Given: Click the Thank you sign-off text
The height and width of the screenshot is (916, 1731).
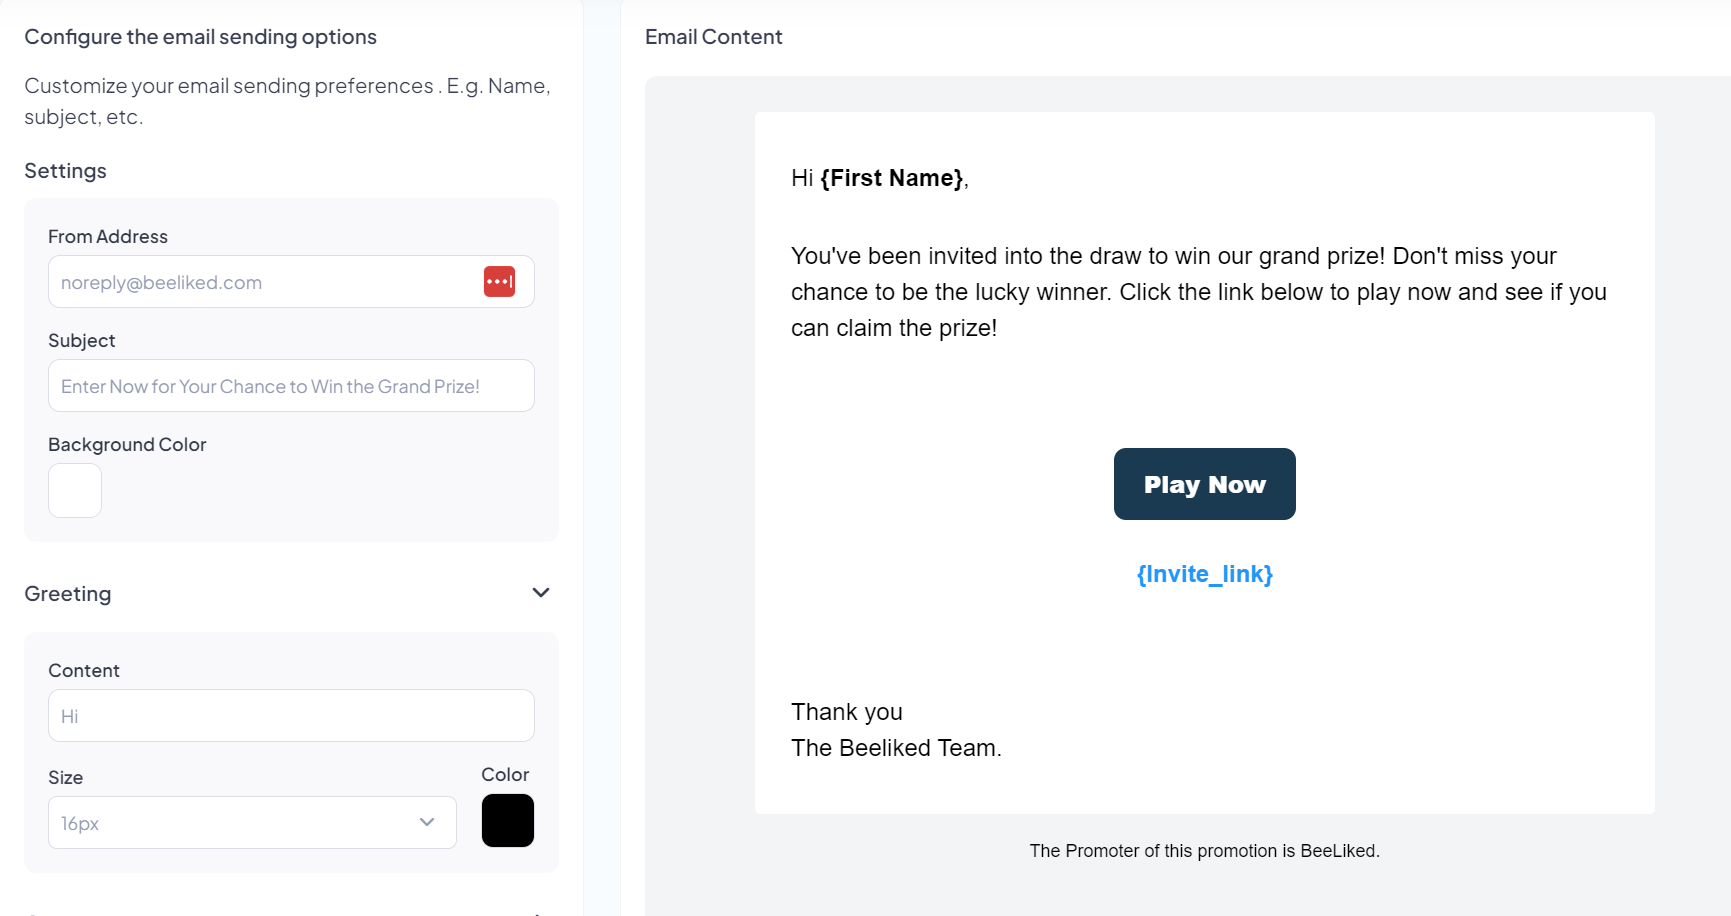Looking at the screenshot, I should tap(847, 712).
